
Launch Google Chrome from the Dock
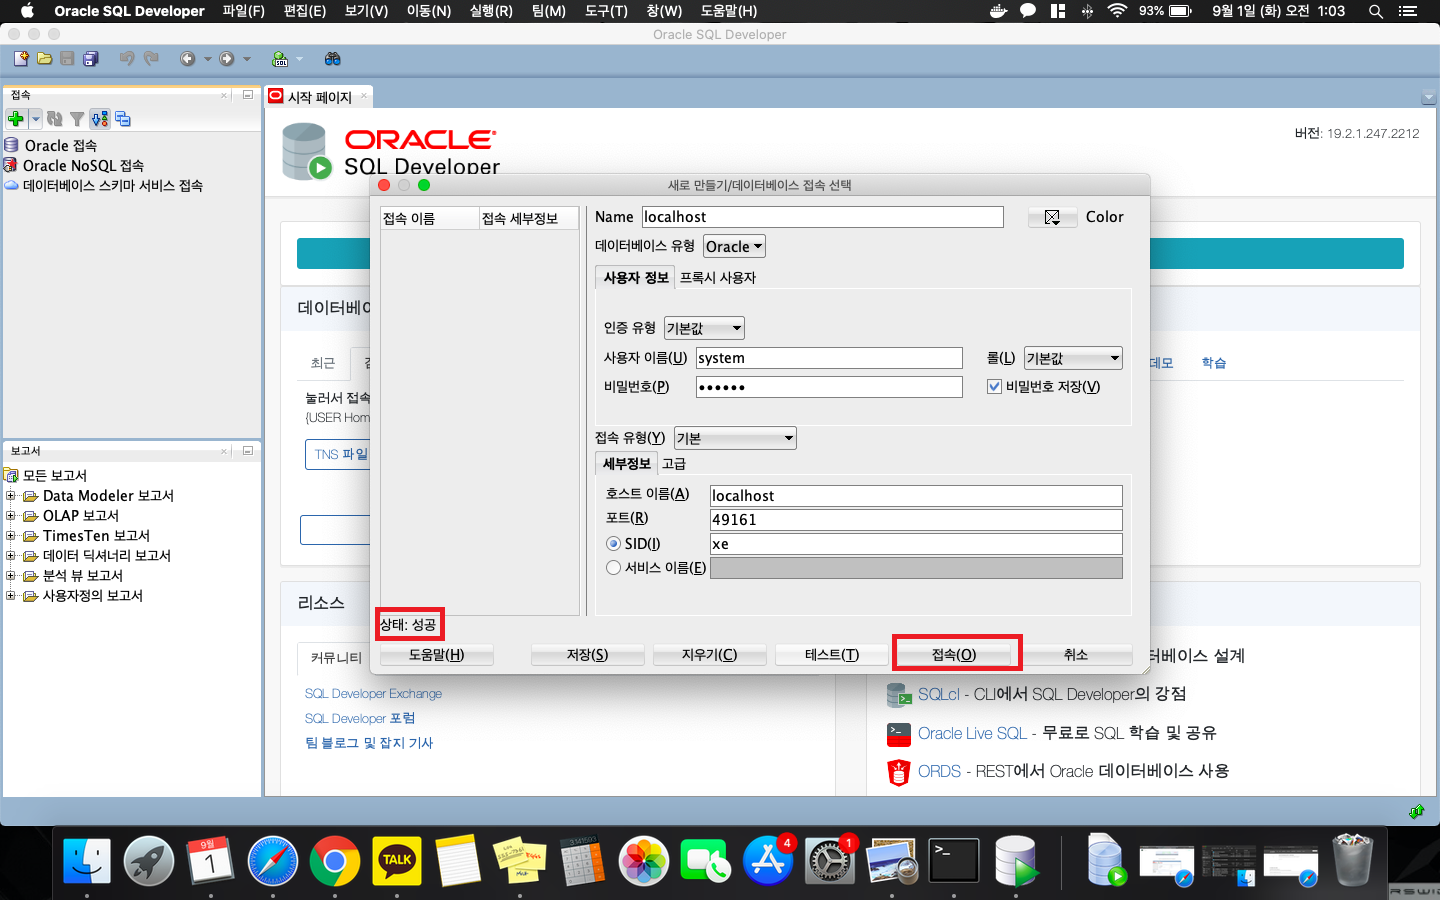(334, 860)
